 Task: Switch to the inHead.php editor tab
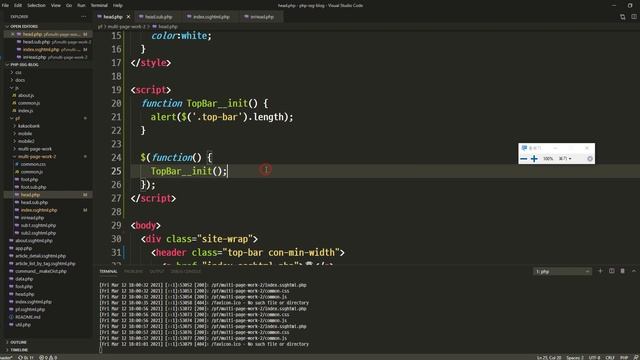click(x=262, y=17)
